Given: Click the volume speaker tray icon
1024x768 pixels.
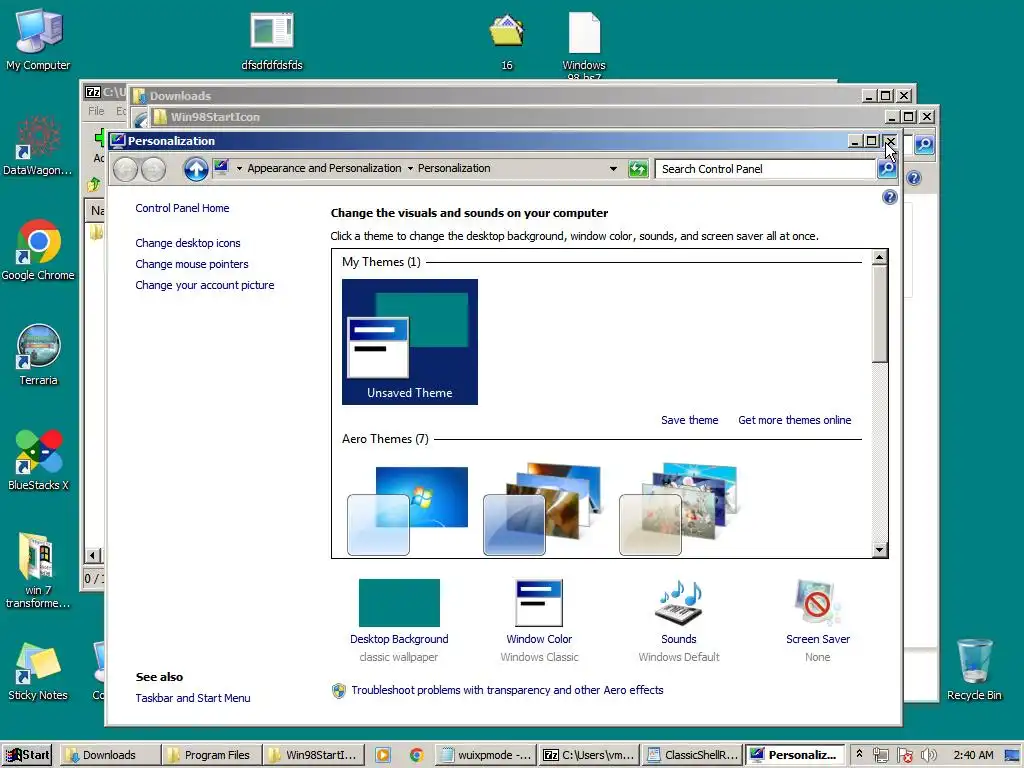Looking at the screenshot, I should pos(928,755).
